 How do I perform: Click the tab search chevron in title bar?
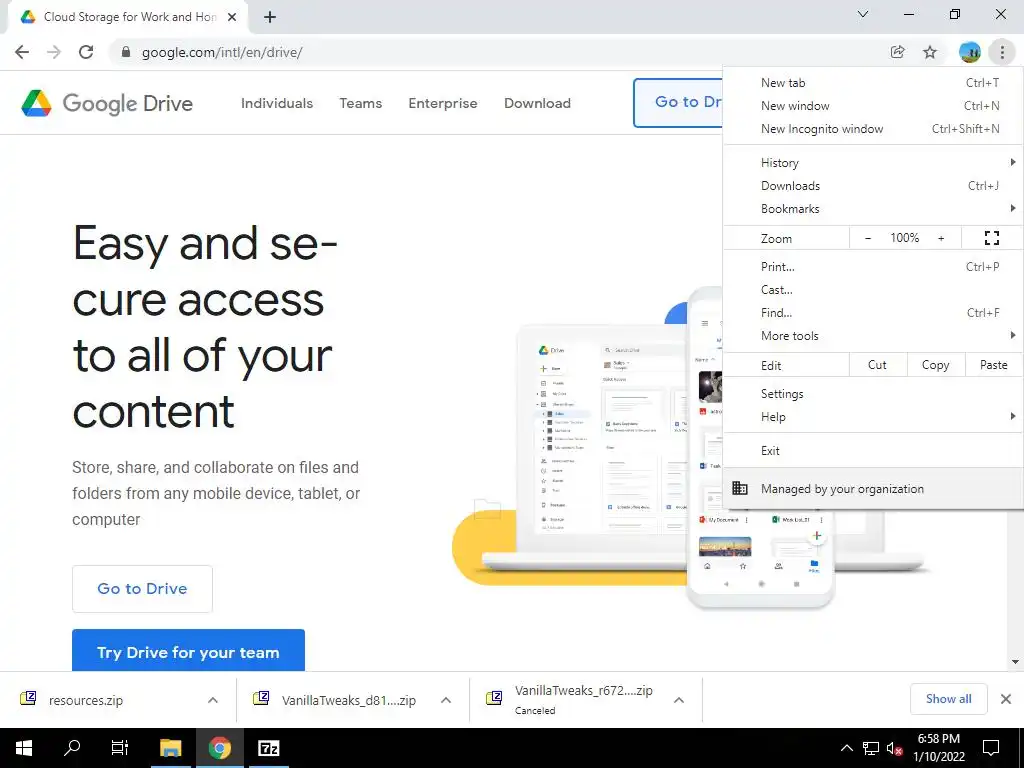[863, 14]
